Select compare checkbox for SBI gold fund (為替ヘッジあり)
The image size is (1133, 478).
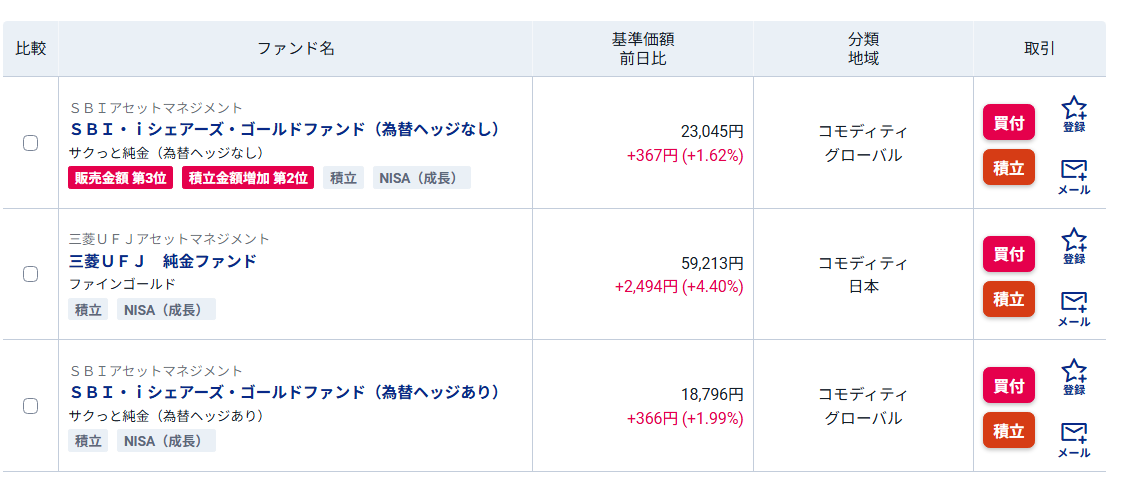point(31,406)
